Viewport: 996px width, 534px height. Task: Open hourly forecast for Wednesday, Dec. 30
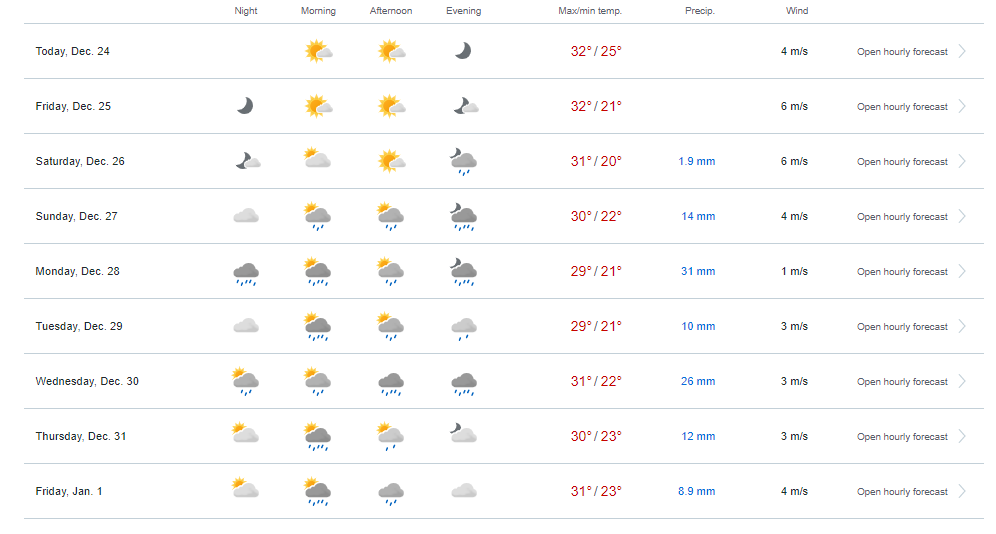pyautogui.click(x=902, y=382)
